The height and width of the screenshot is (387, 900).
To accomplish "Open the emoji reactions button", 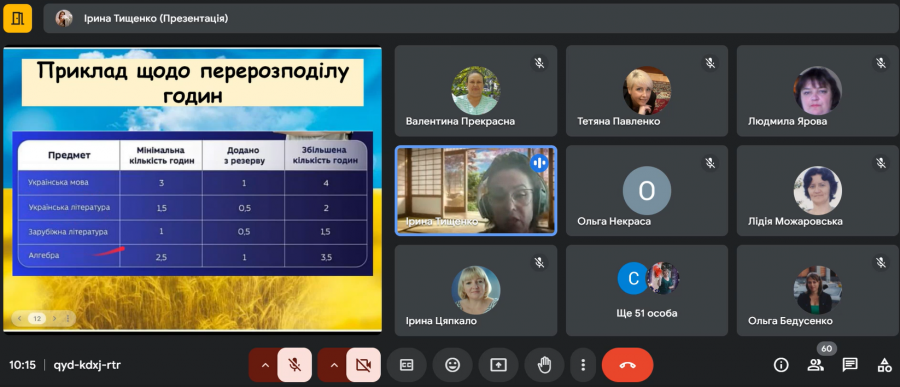I will tap(452, 365).
